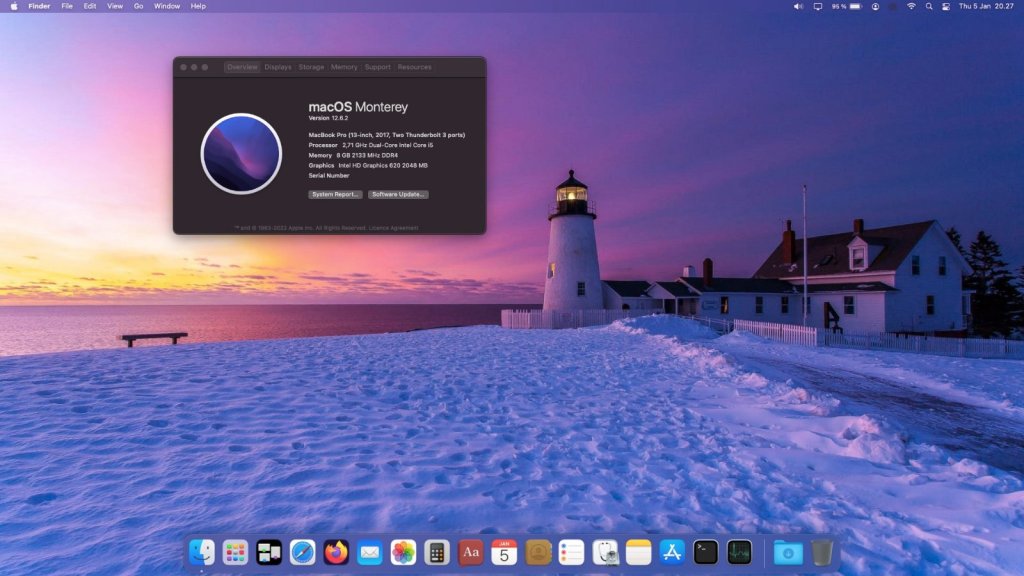Open the Apple menu
The width and height of the screenshot is (1024, 576).
coord(14,6)
